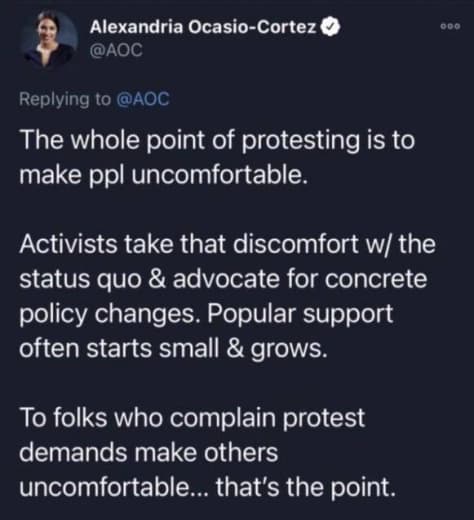The width and height of the screenshot is (474, 520).
Task: Click the phrase 'Popular support'
Action: [300, 314]
